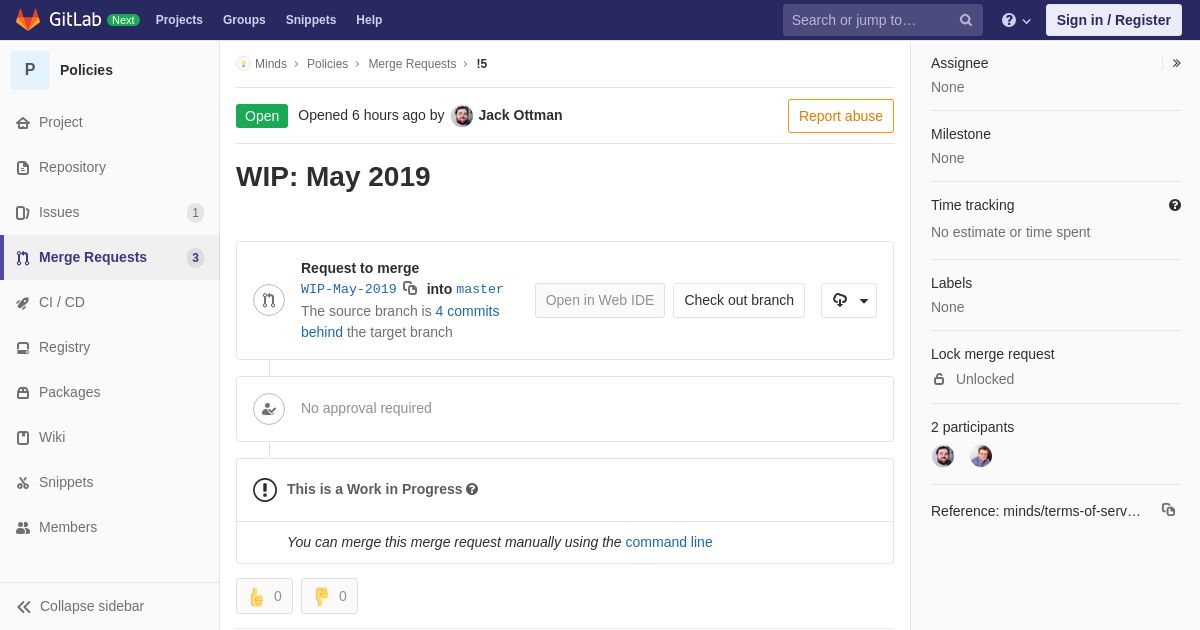Open Snippets in the top bar
Image resolution: width=1200 pixels, height=630 pixels.
(311, 20)
